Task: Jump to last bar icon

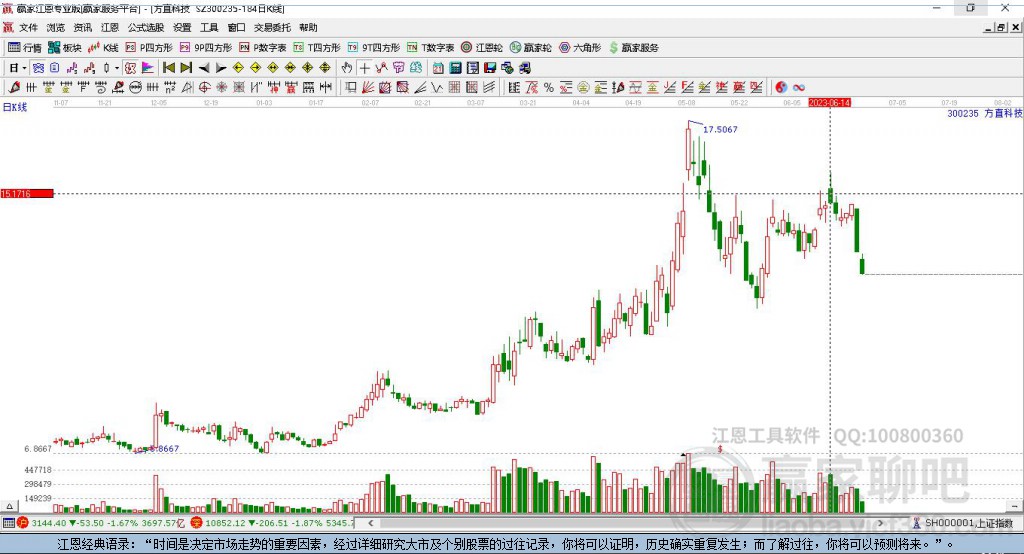Action: pyautogui.click(x=186, y=68)
